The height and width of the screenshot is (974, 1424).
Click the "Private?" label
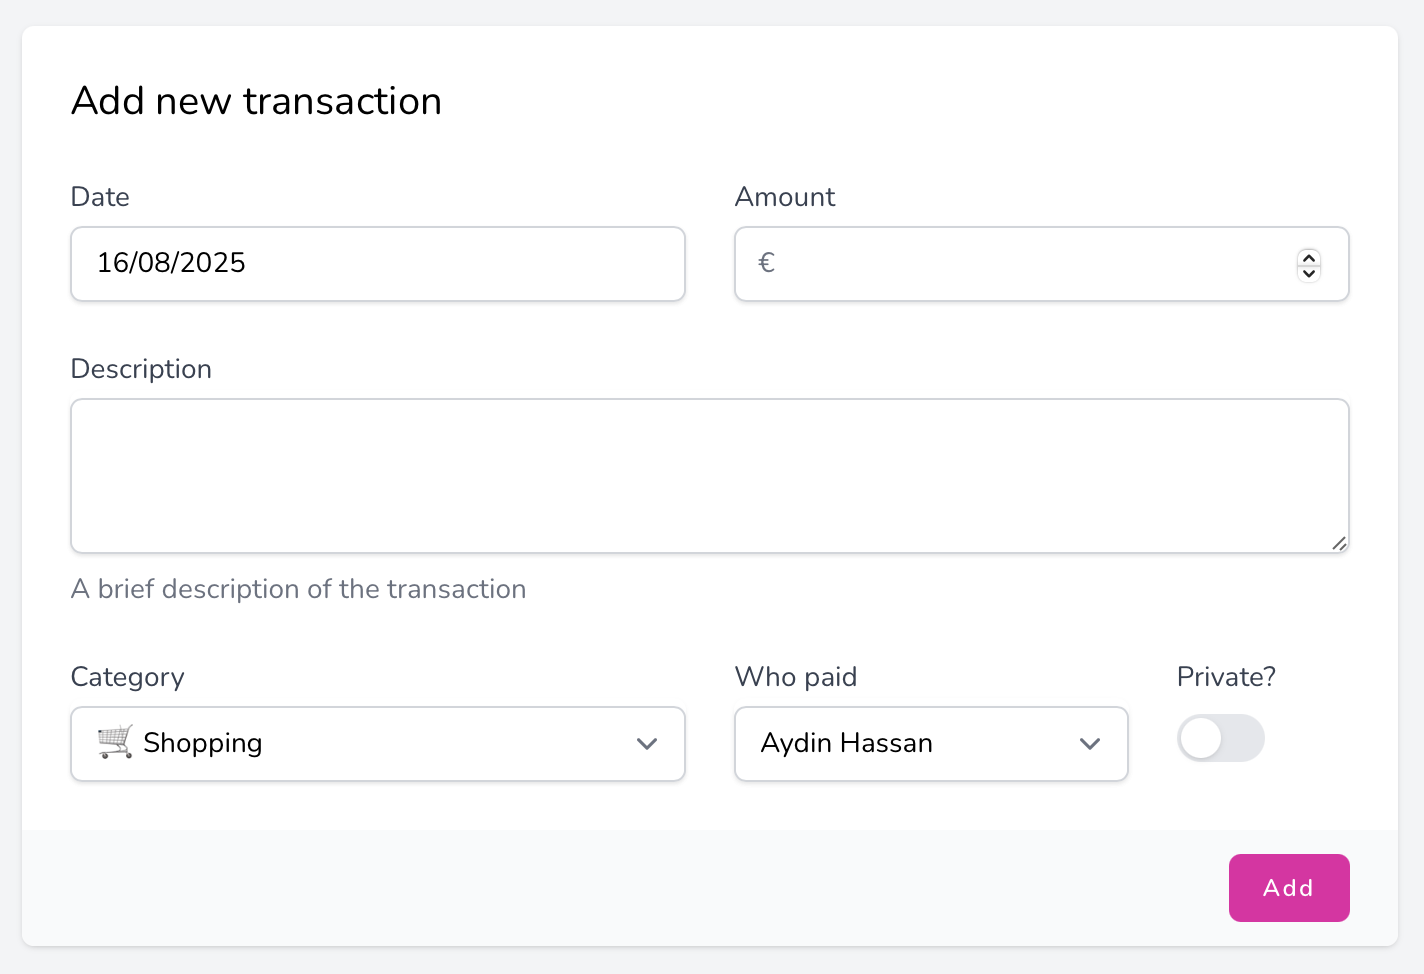pyautogui.click(x=1226, y=677)
